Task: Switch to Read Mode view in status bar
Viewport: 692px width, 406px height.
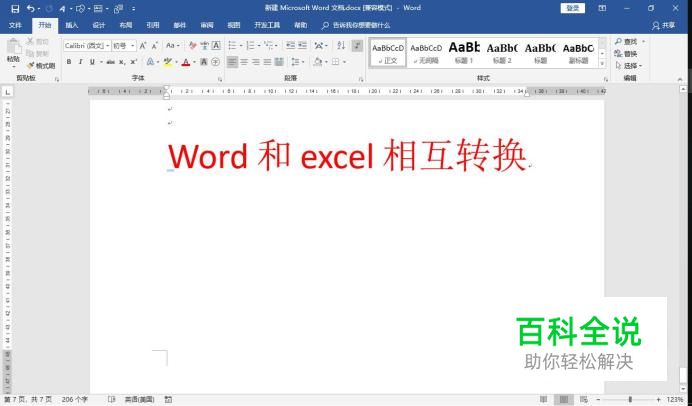Action: tap(543, 399)
